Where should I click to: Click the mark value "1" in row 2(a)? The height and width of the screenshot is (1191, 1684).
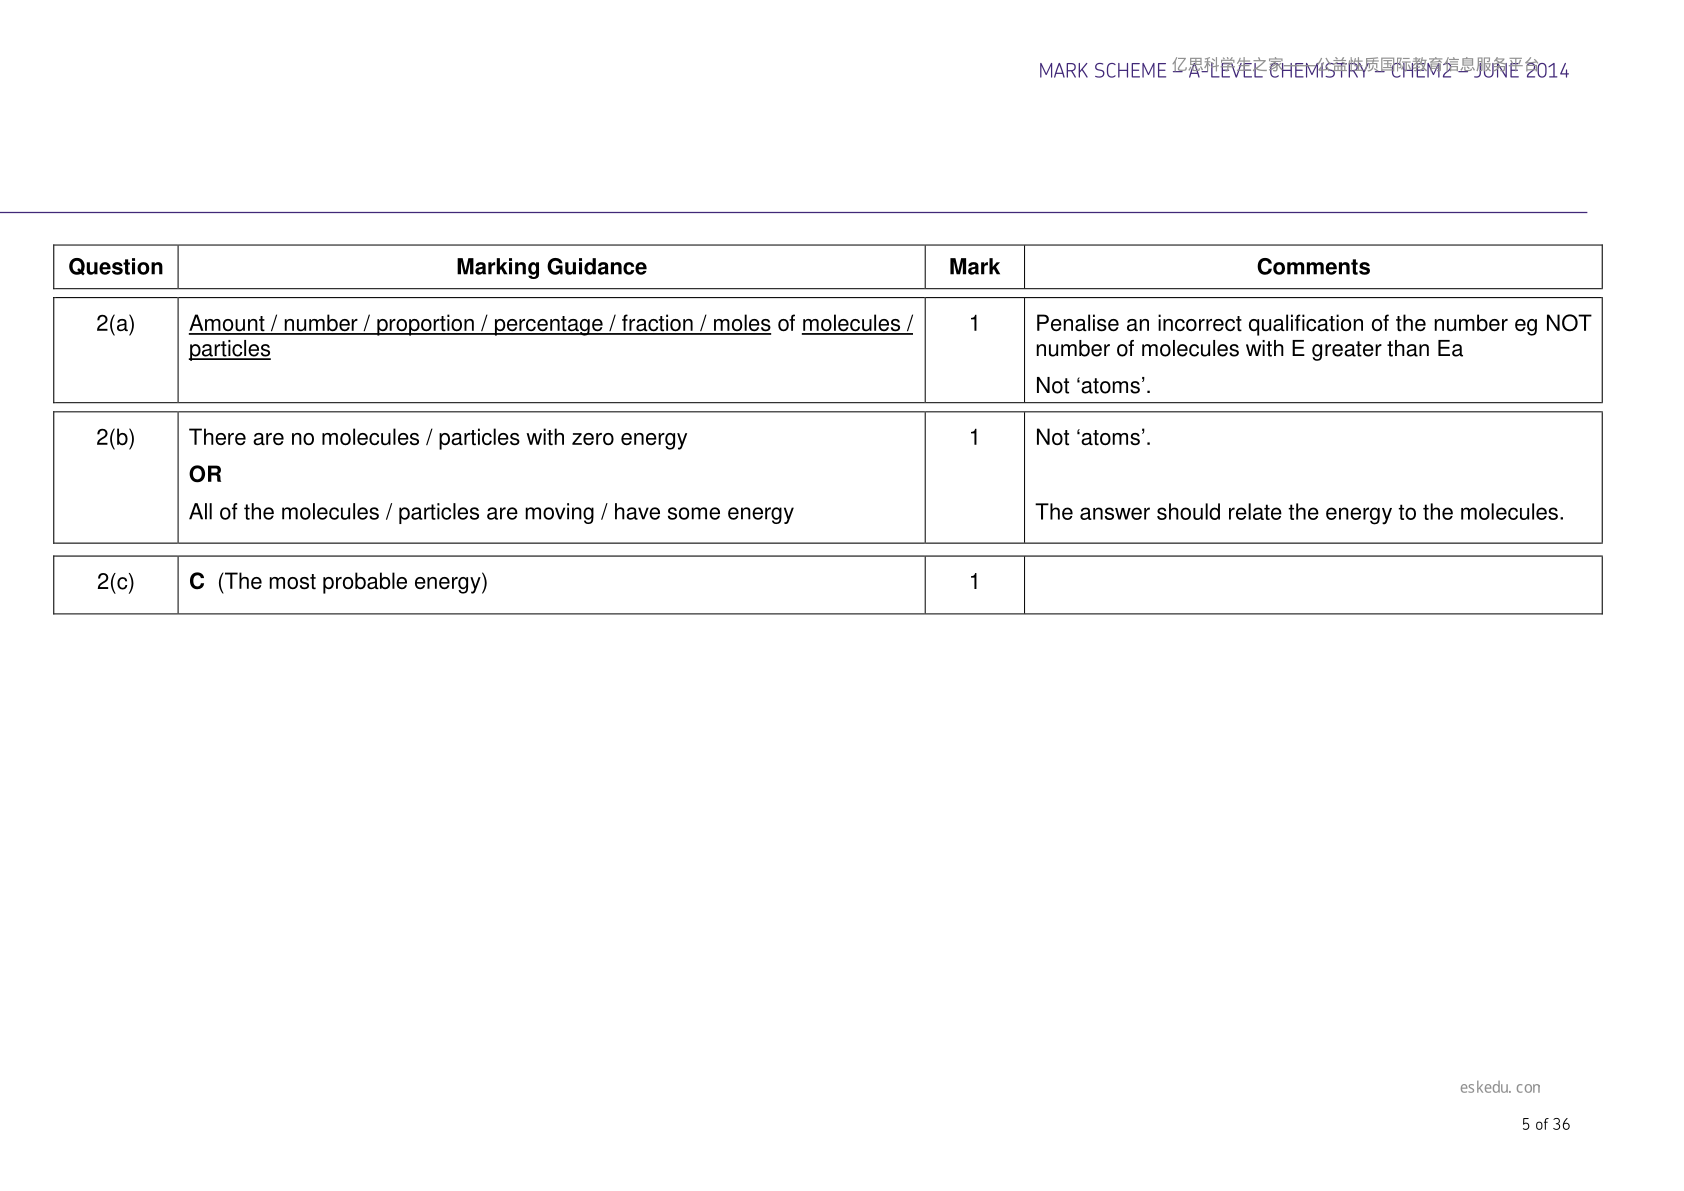click(974, 324)
